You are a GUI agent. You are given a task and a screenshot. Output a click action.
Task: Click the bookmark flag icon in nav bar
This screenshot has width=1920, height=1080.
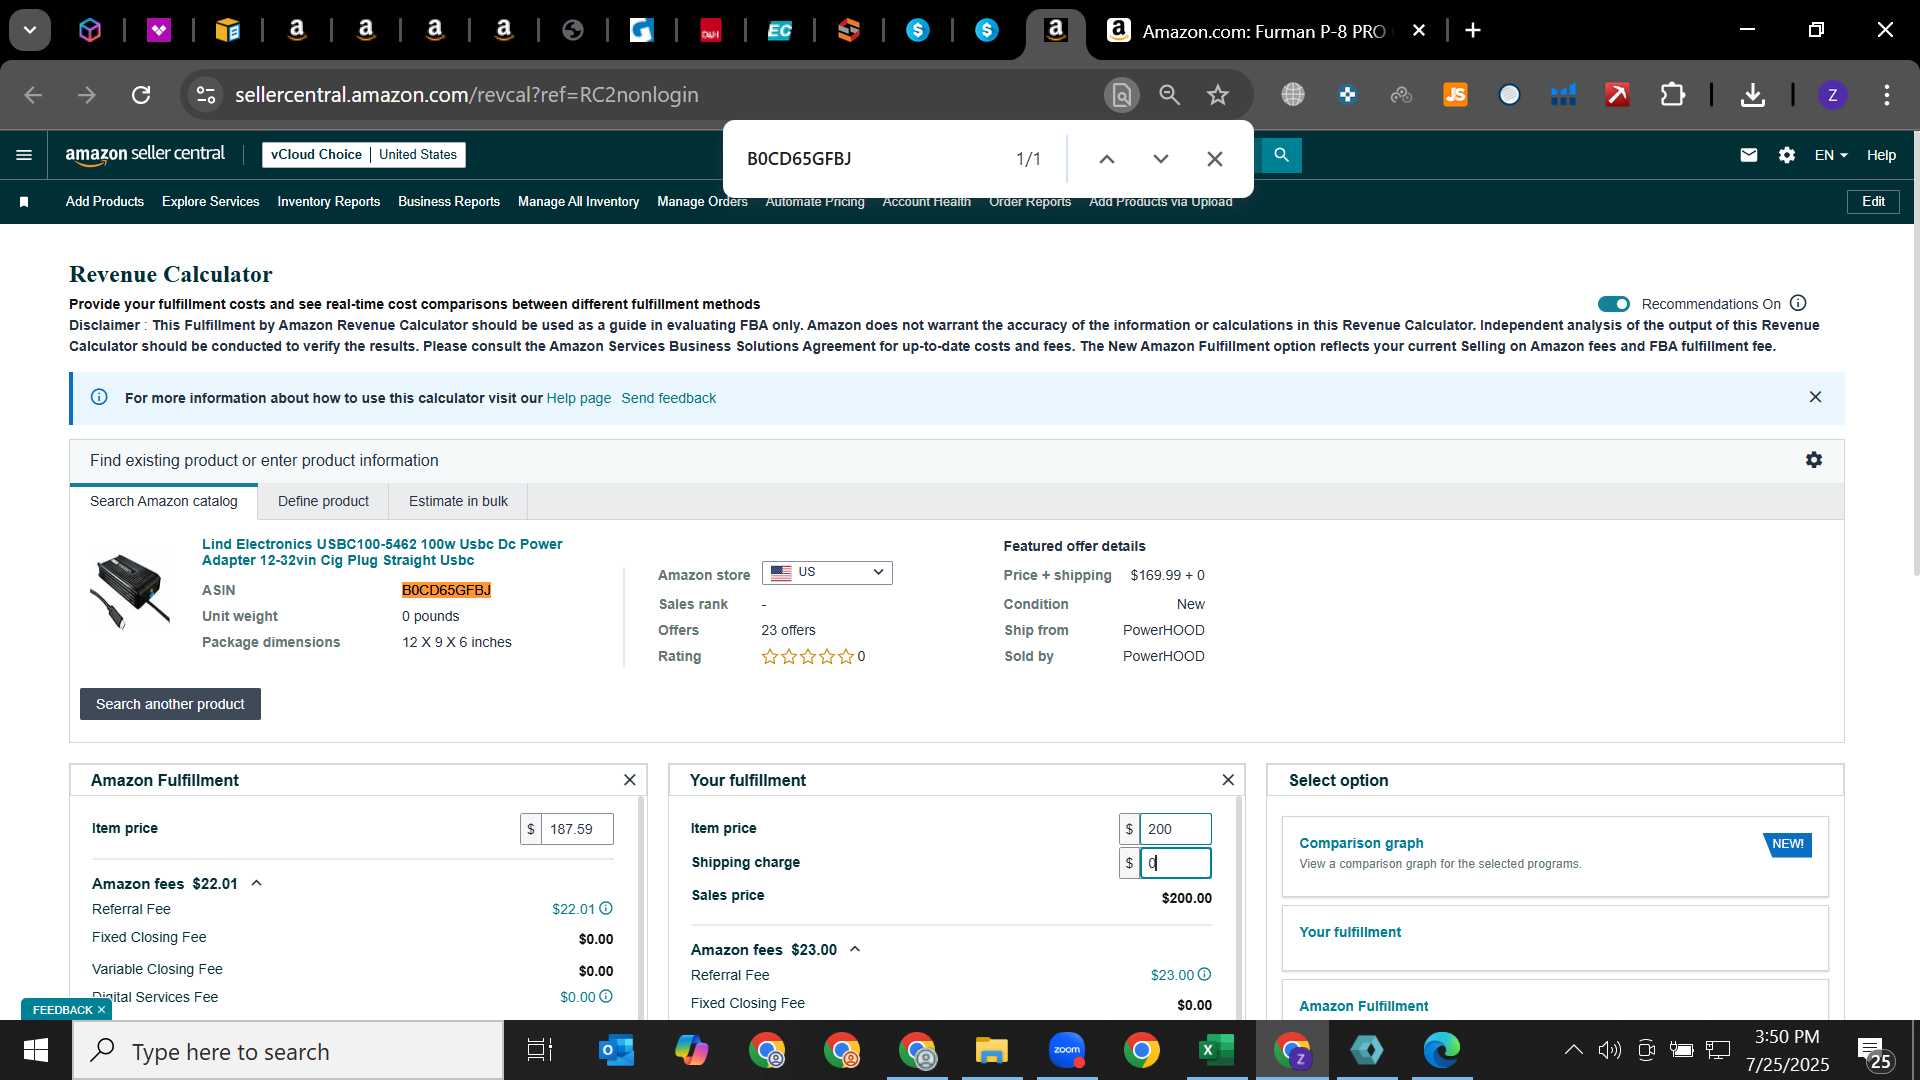[24, 202]
